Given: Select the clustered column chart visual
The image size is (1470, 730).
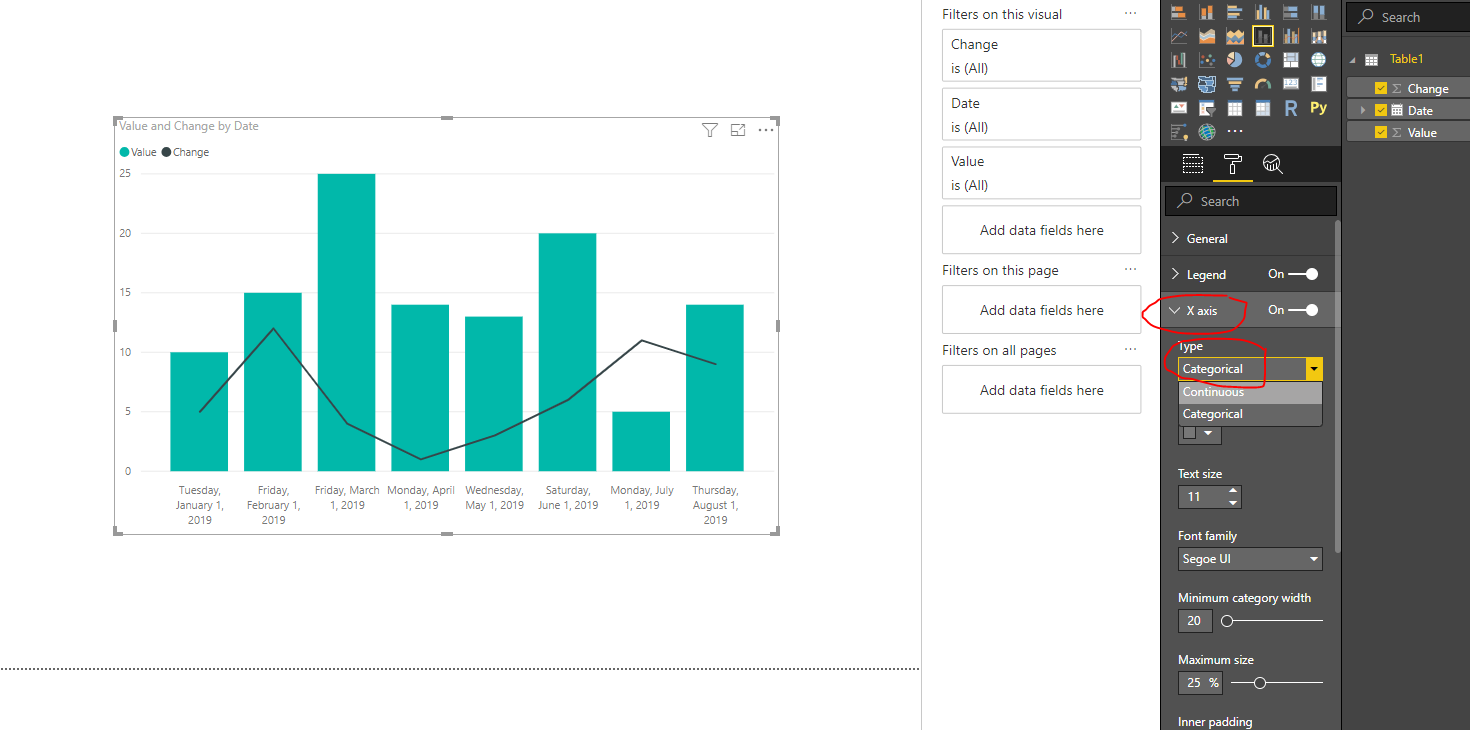Looking at the screenshot, I should (x=1263, y=12).
